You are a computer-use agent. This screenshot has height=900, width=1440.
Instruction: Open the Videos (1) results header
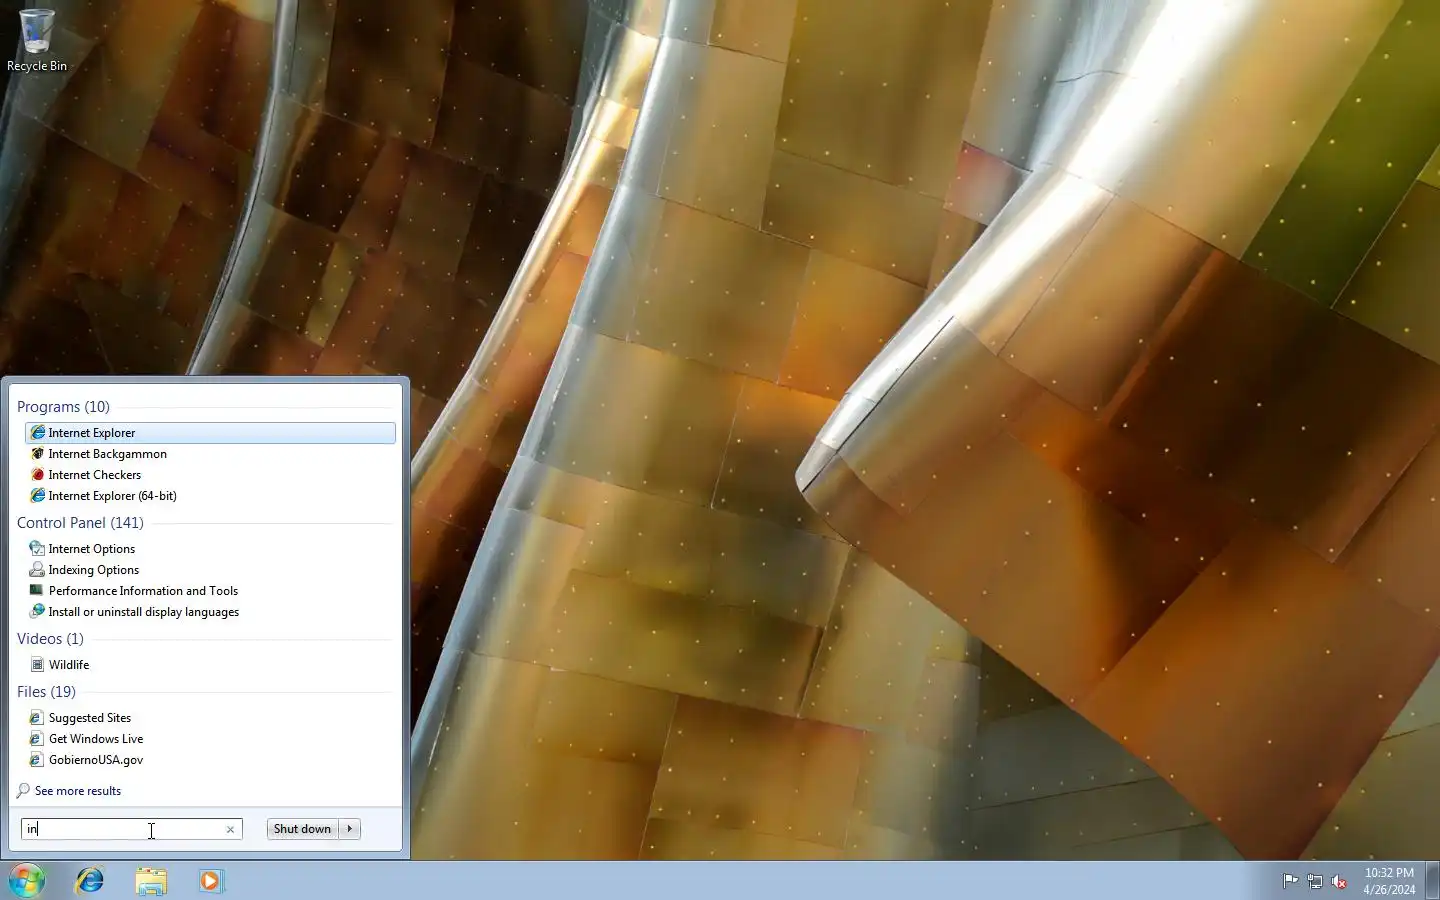[50, 639]
